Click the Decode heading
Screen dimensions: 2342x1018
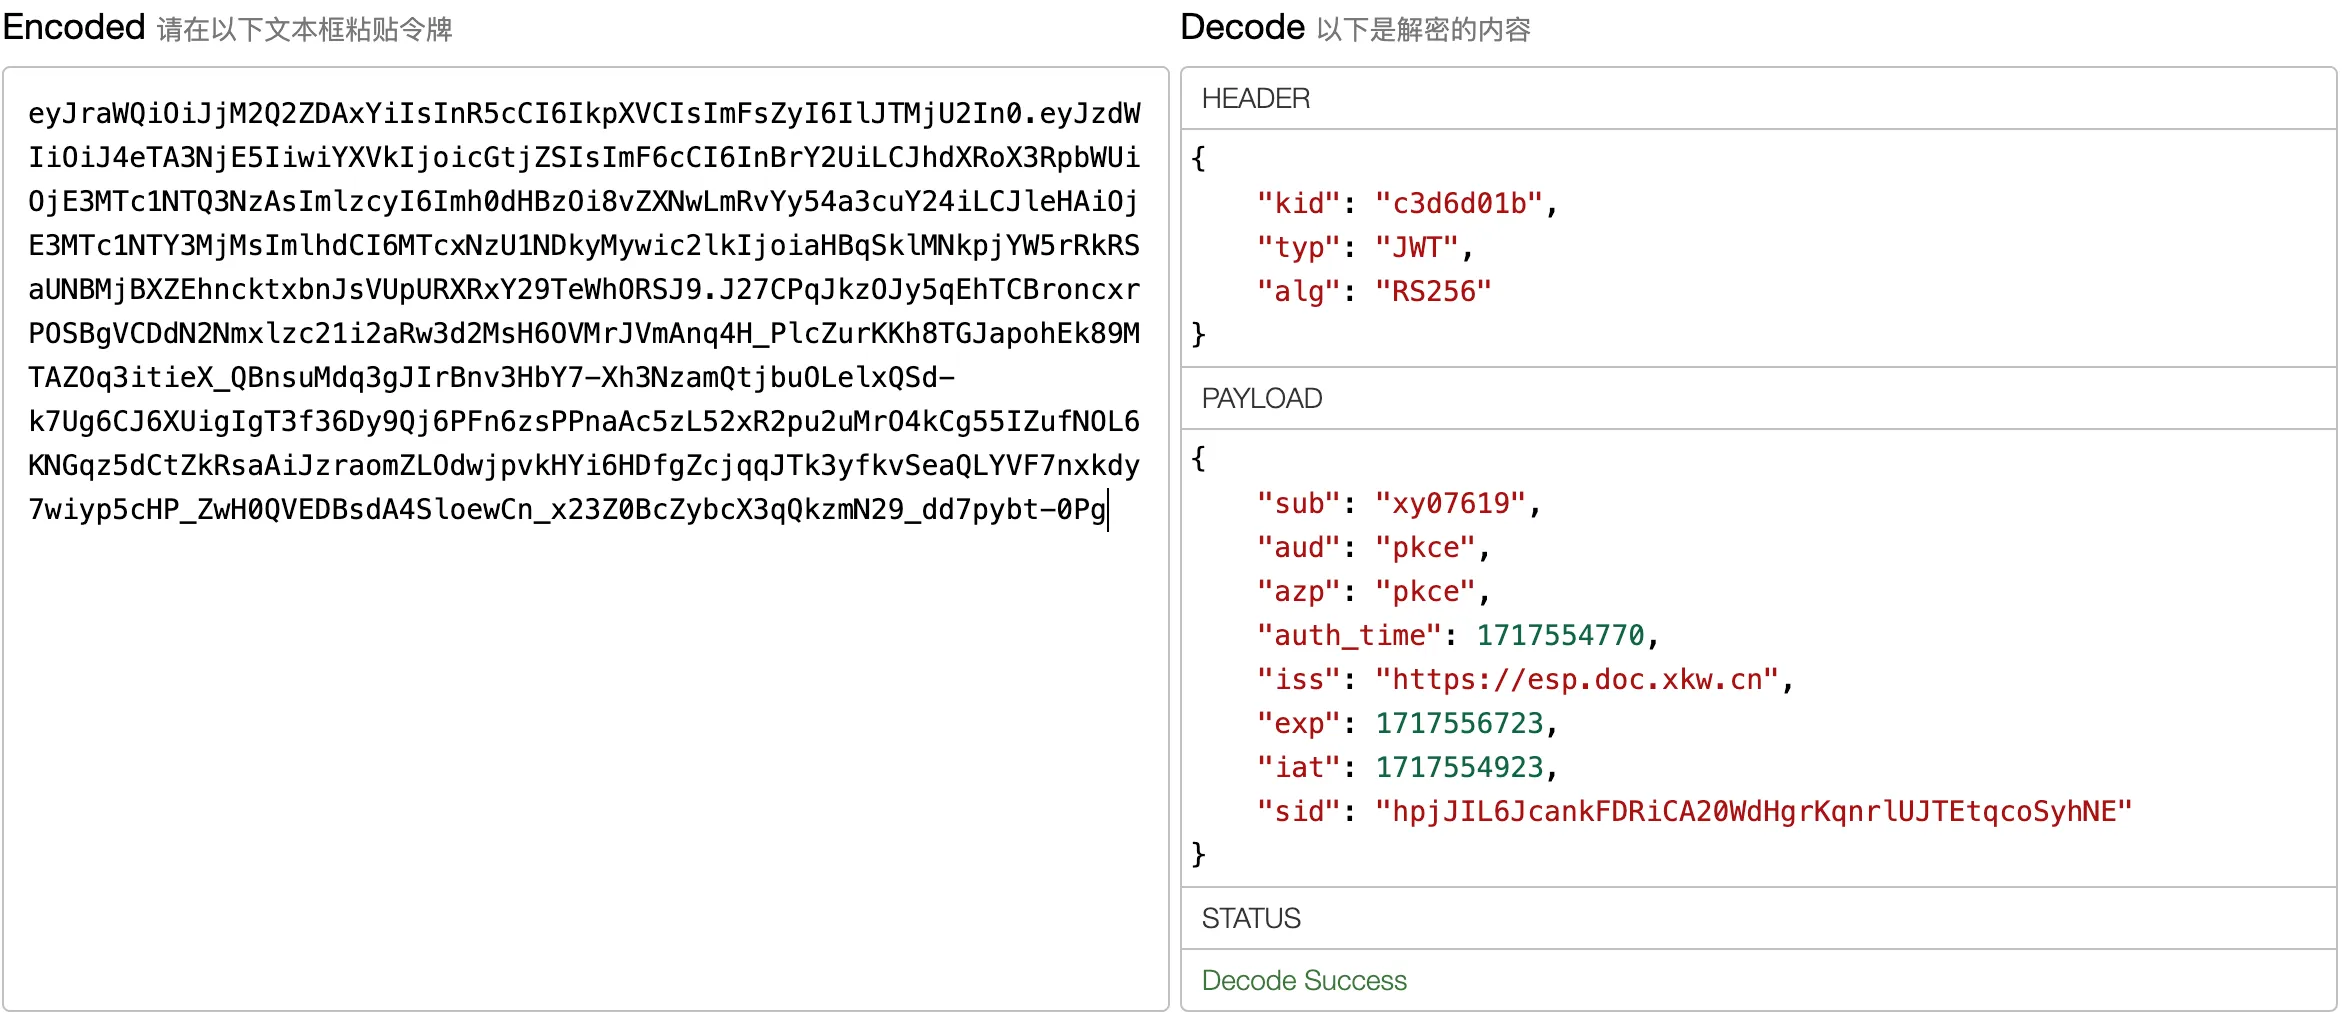point(1242,27)
